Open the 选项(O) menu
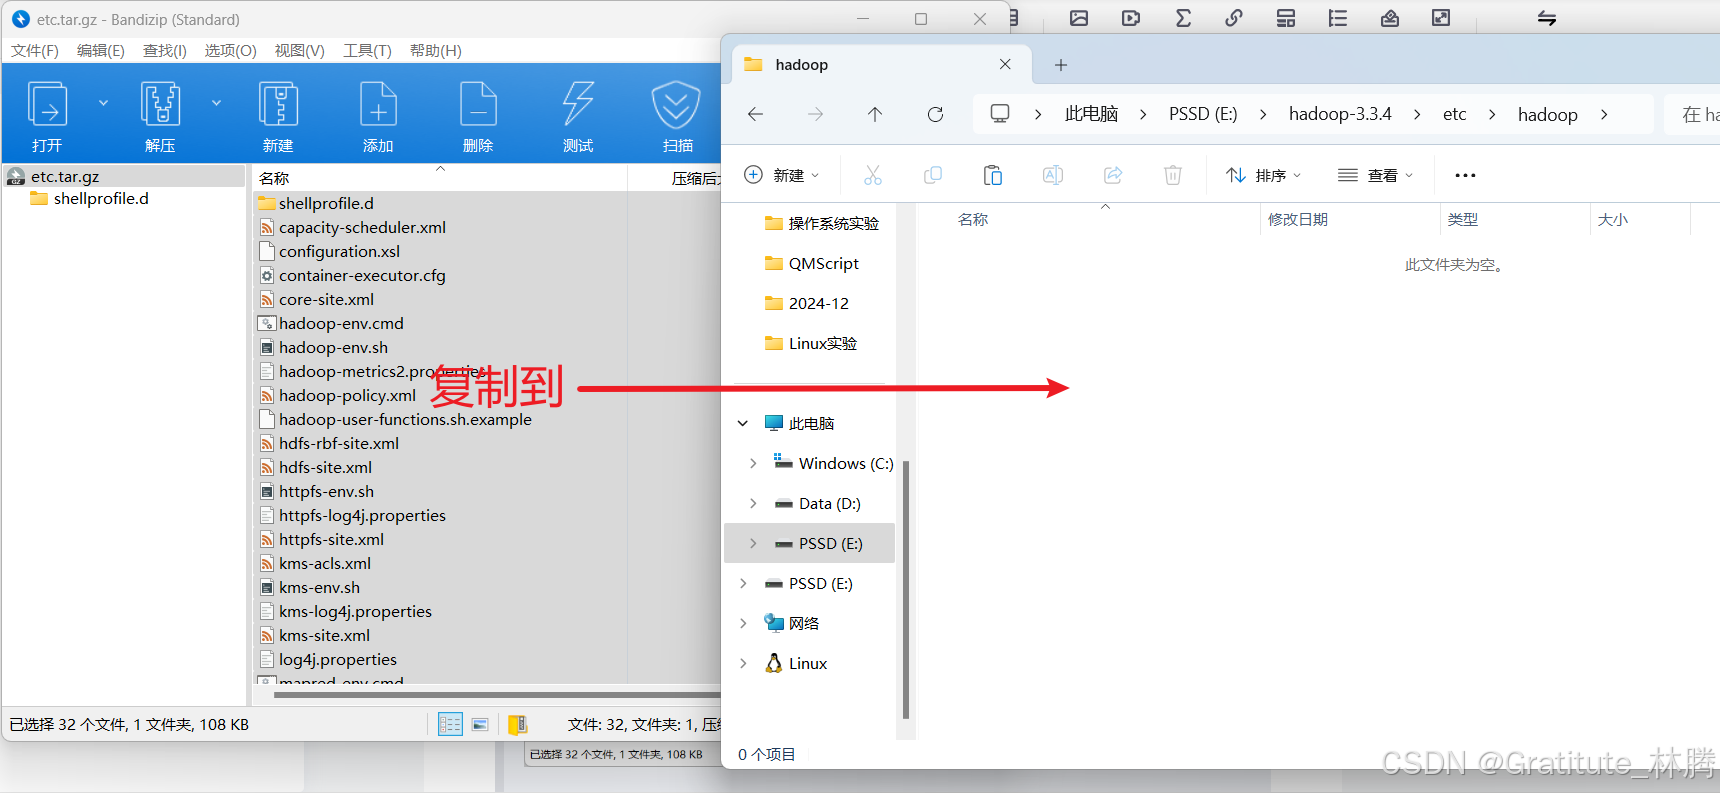The image size is (1720, 793). (231, 51)
